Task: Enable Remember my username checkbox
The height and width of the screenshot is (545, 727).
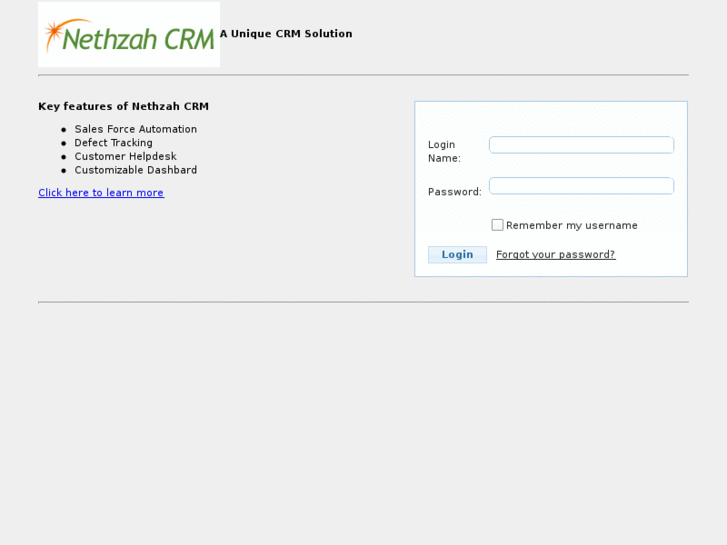Action: [x=497, y=225]
